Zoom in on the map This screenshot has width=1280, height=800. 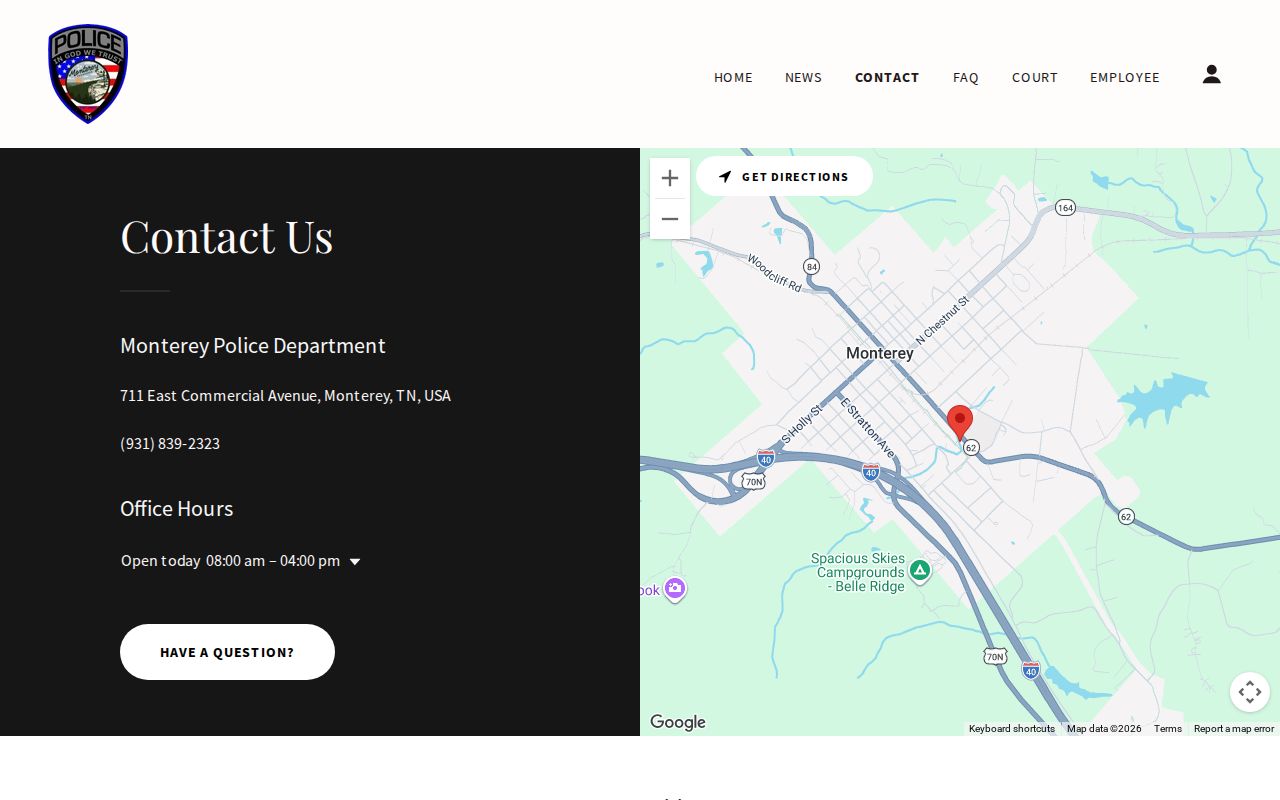click(670, 178)
